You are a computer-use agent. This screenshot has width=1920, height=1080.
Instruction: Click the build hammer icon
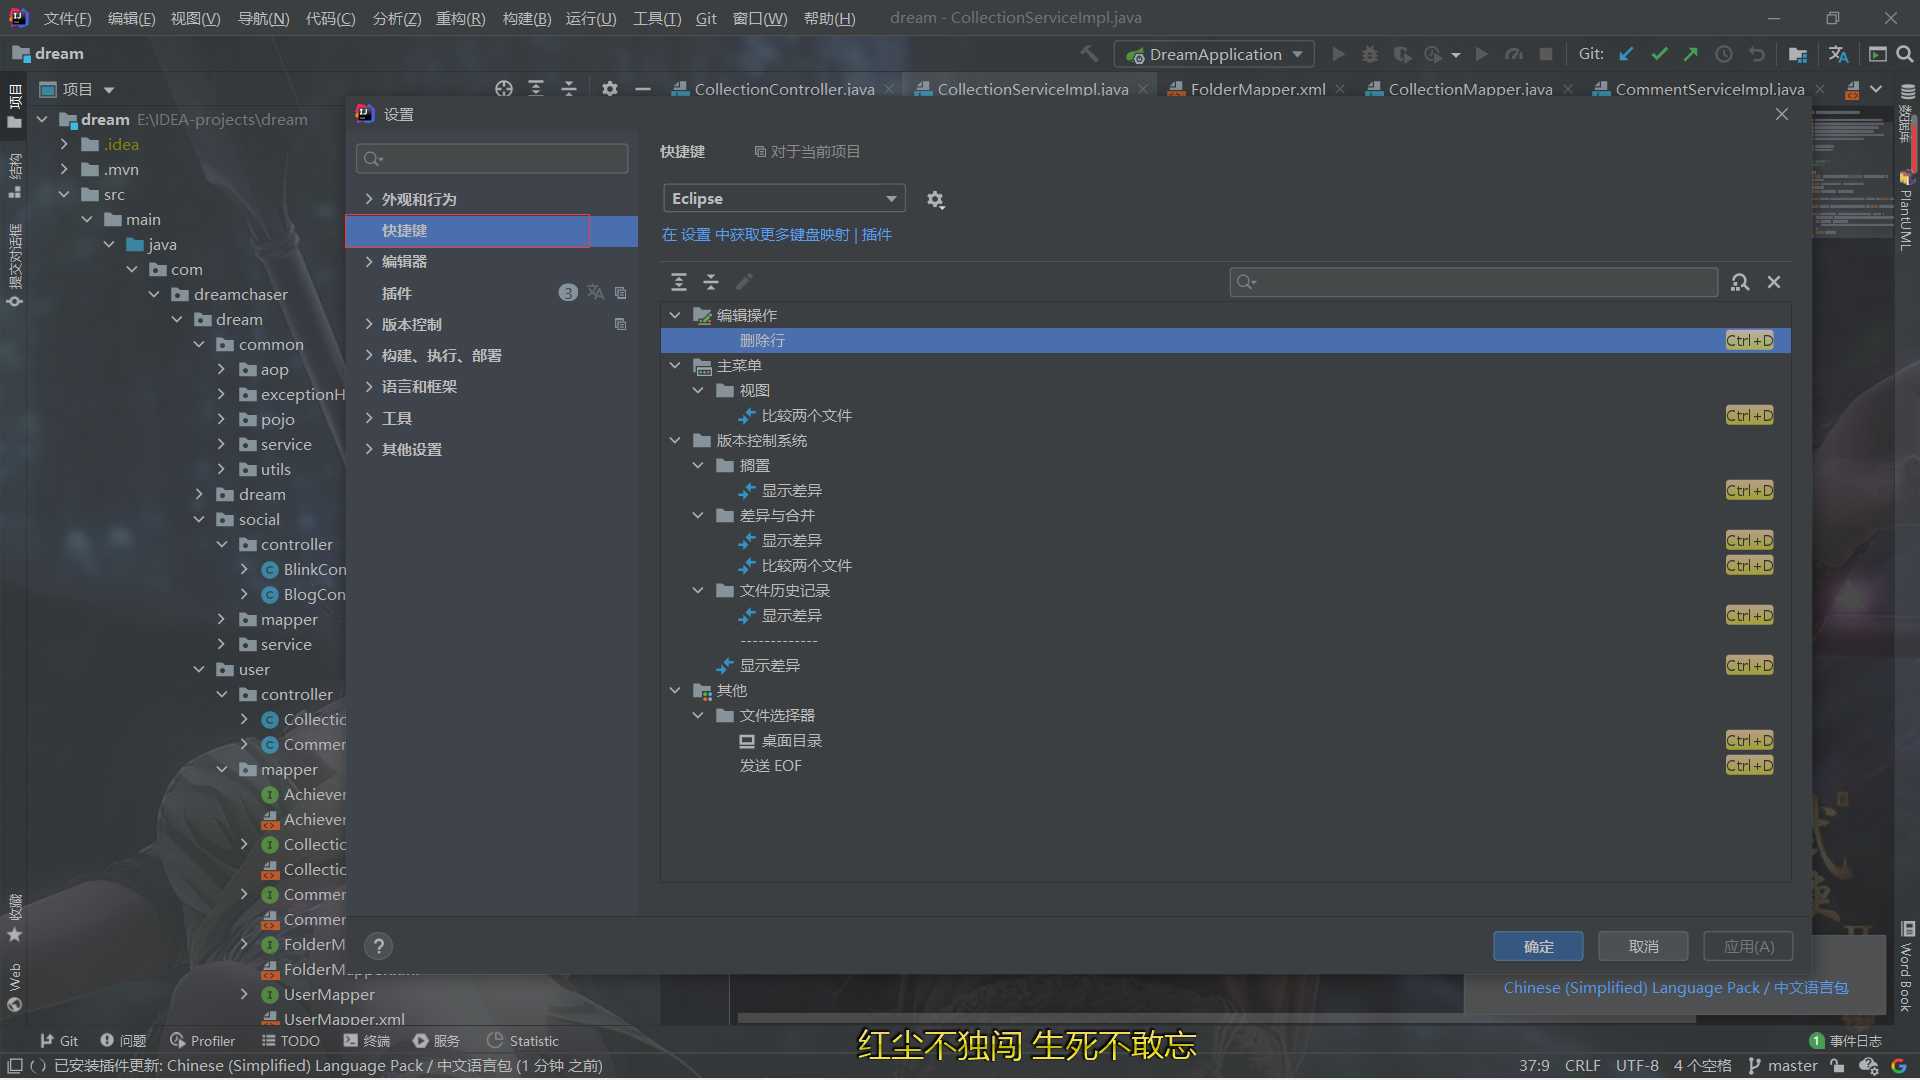1089,54
